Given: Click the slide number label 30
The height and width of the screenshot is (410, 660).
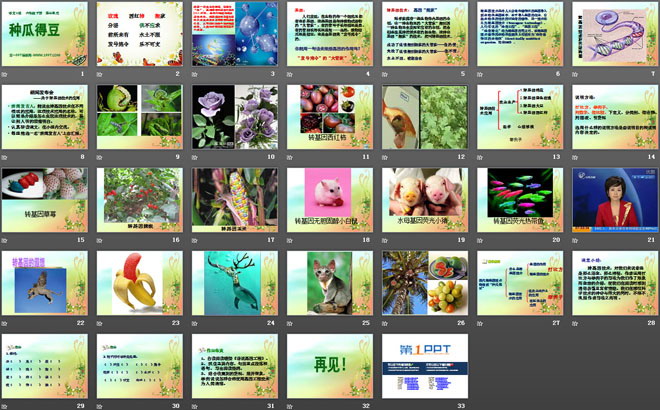Looking at the screenshot, I should point(176,406).
